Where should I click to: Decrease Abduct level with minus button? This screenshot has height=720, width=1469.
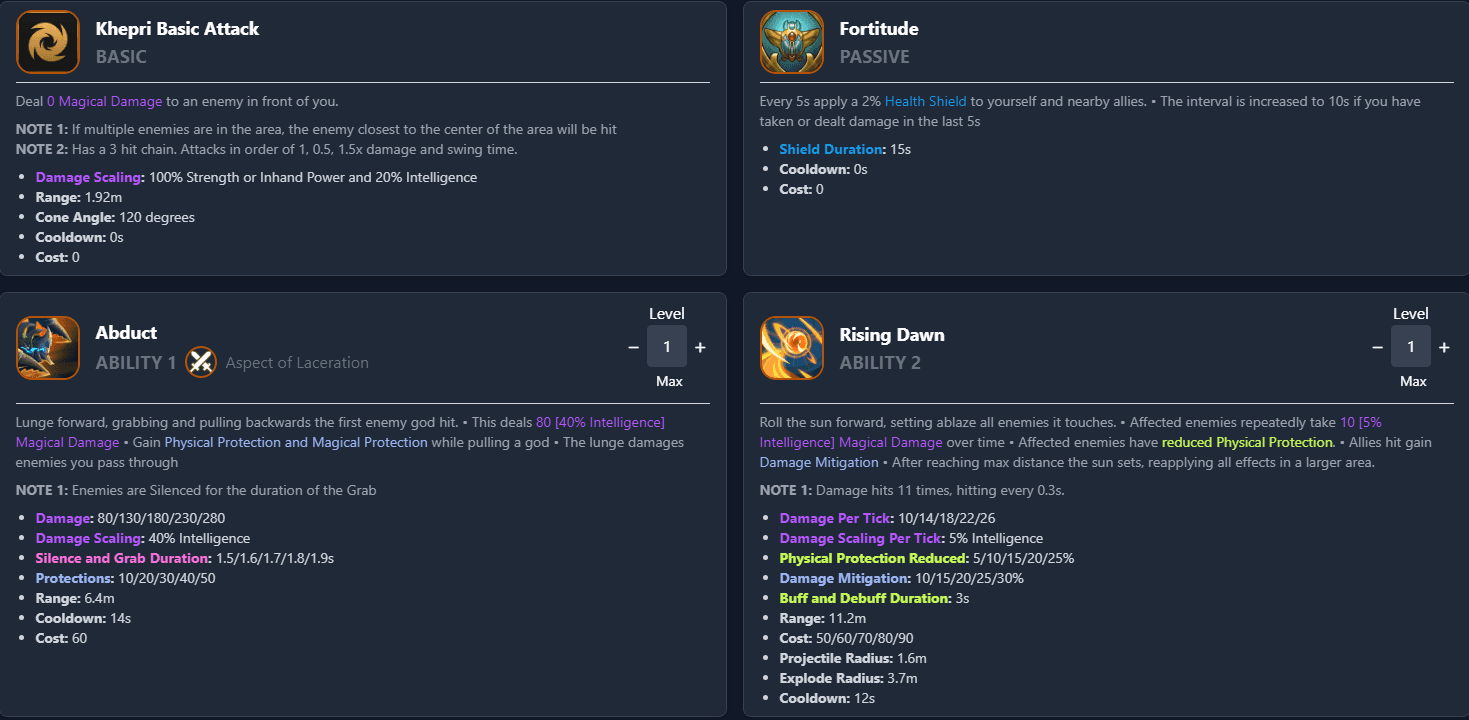pyautogui.click(x=633, y=347)
